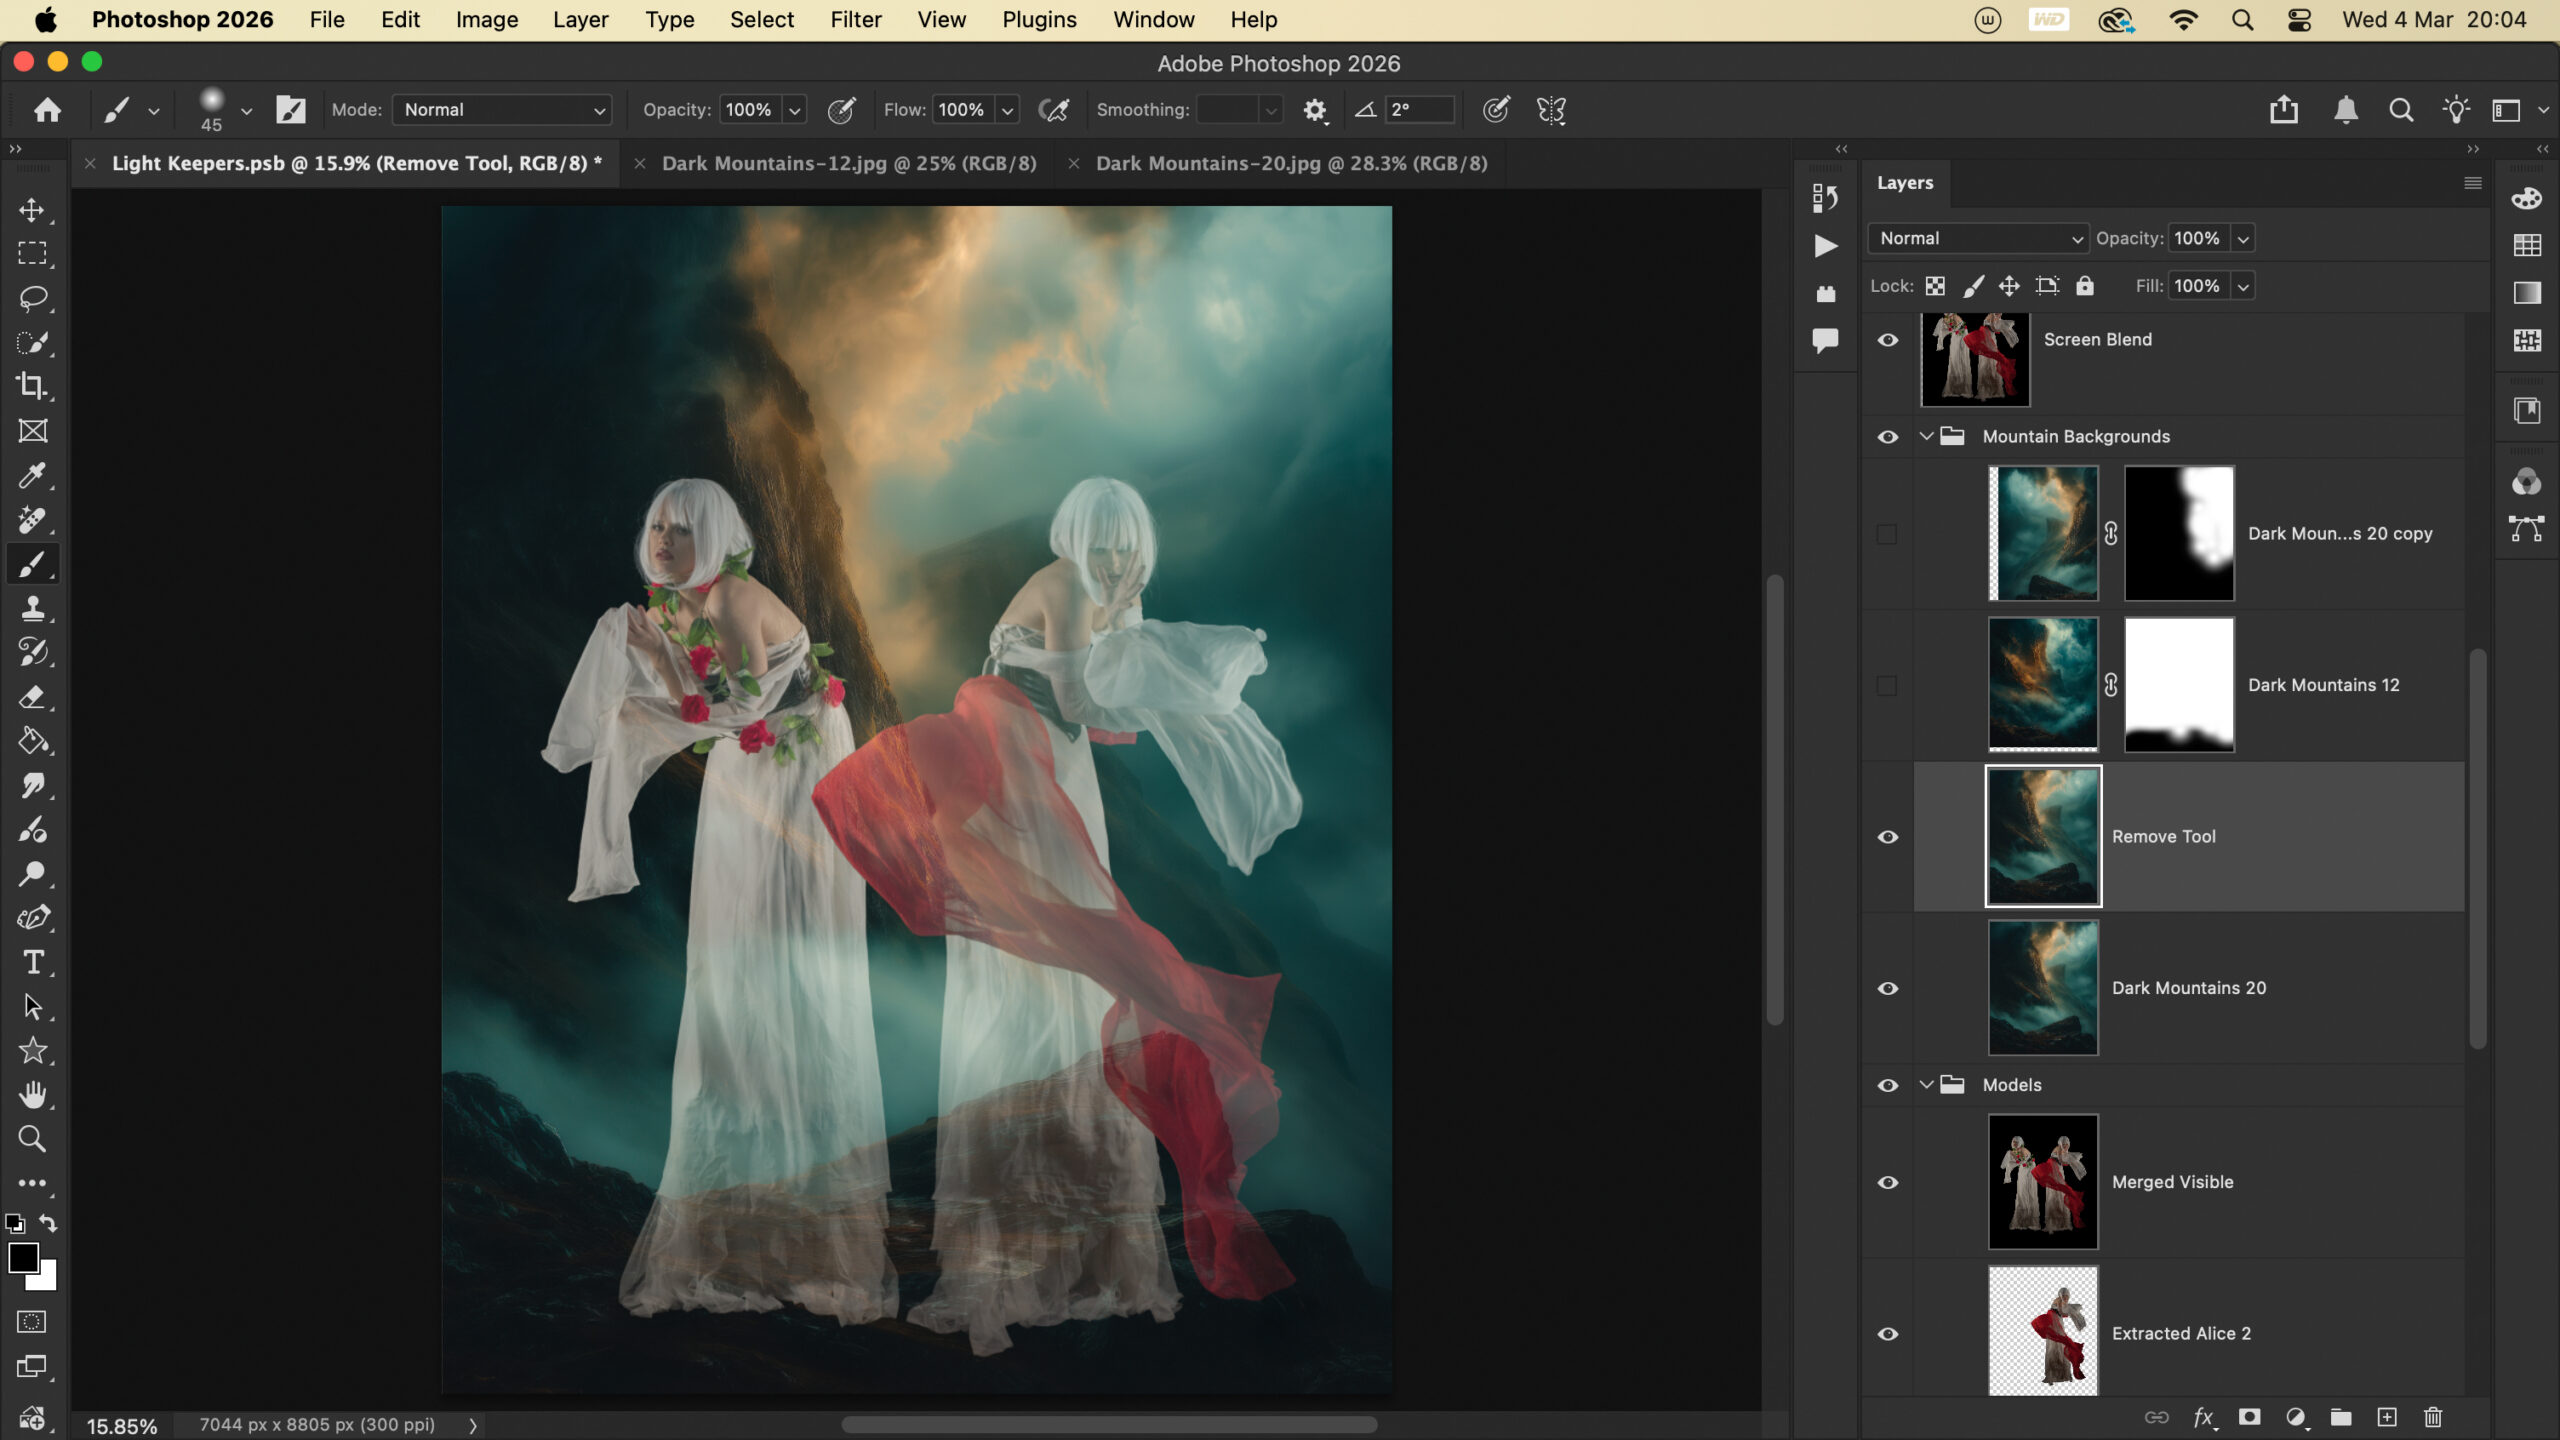Select the Horizontal Type tool
Image resolution: width=2560 pixels, height=1440 pixels.
click(32, 962)
